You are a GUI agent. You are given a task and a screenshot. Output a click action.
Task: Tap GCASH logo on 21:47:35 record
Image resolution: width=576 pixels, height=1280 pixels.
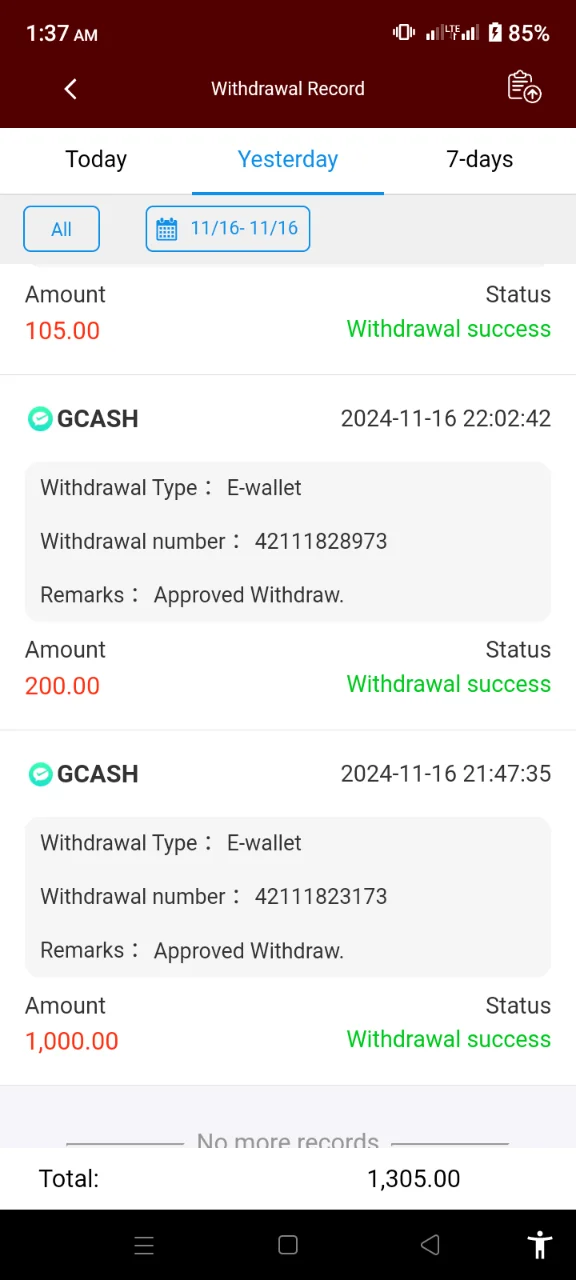coord(40,774)
